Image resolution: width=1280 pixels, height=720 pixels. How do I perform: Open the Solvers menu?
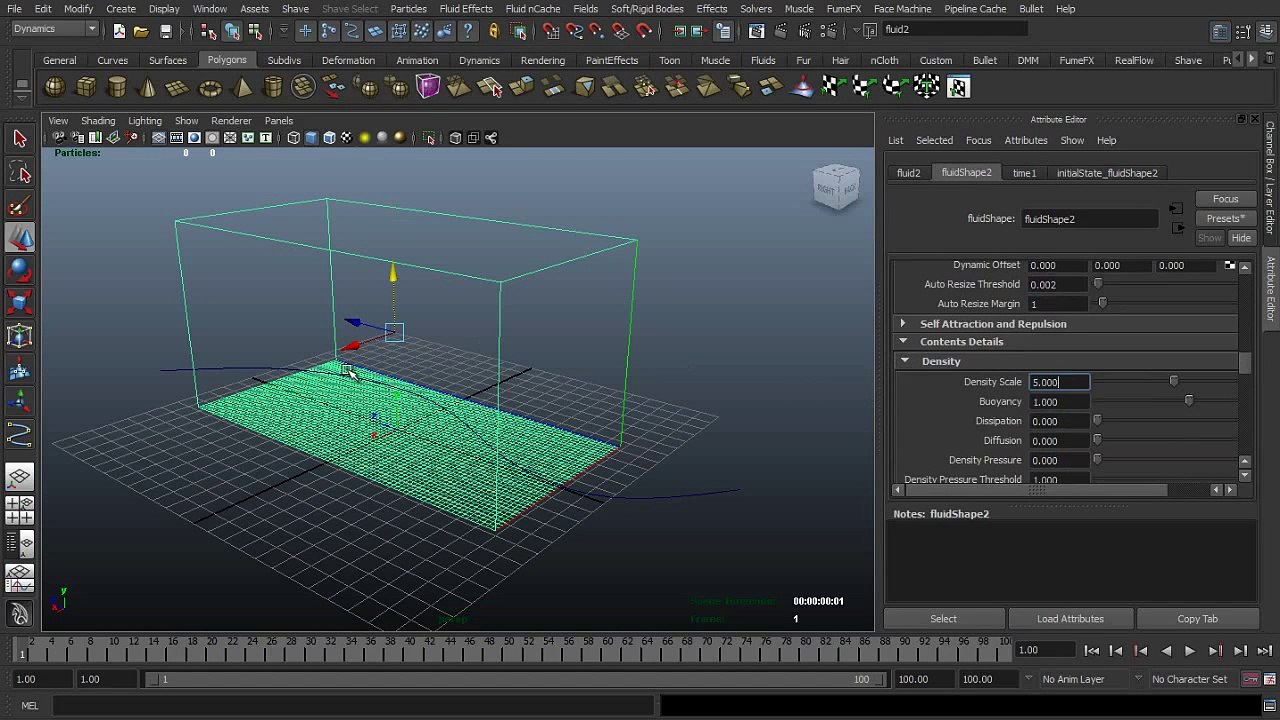click(x=756, y=9)
